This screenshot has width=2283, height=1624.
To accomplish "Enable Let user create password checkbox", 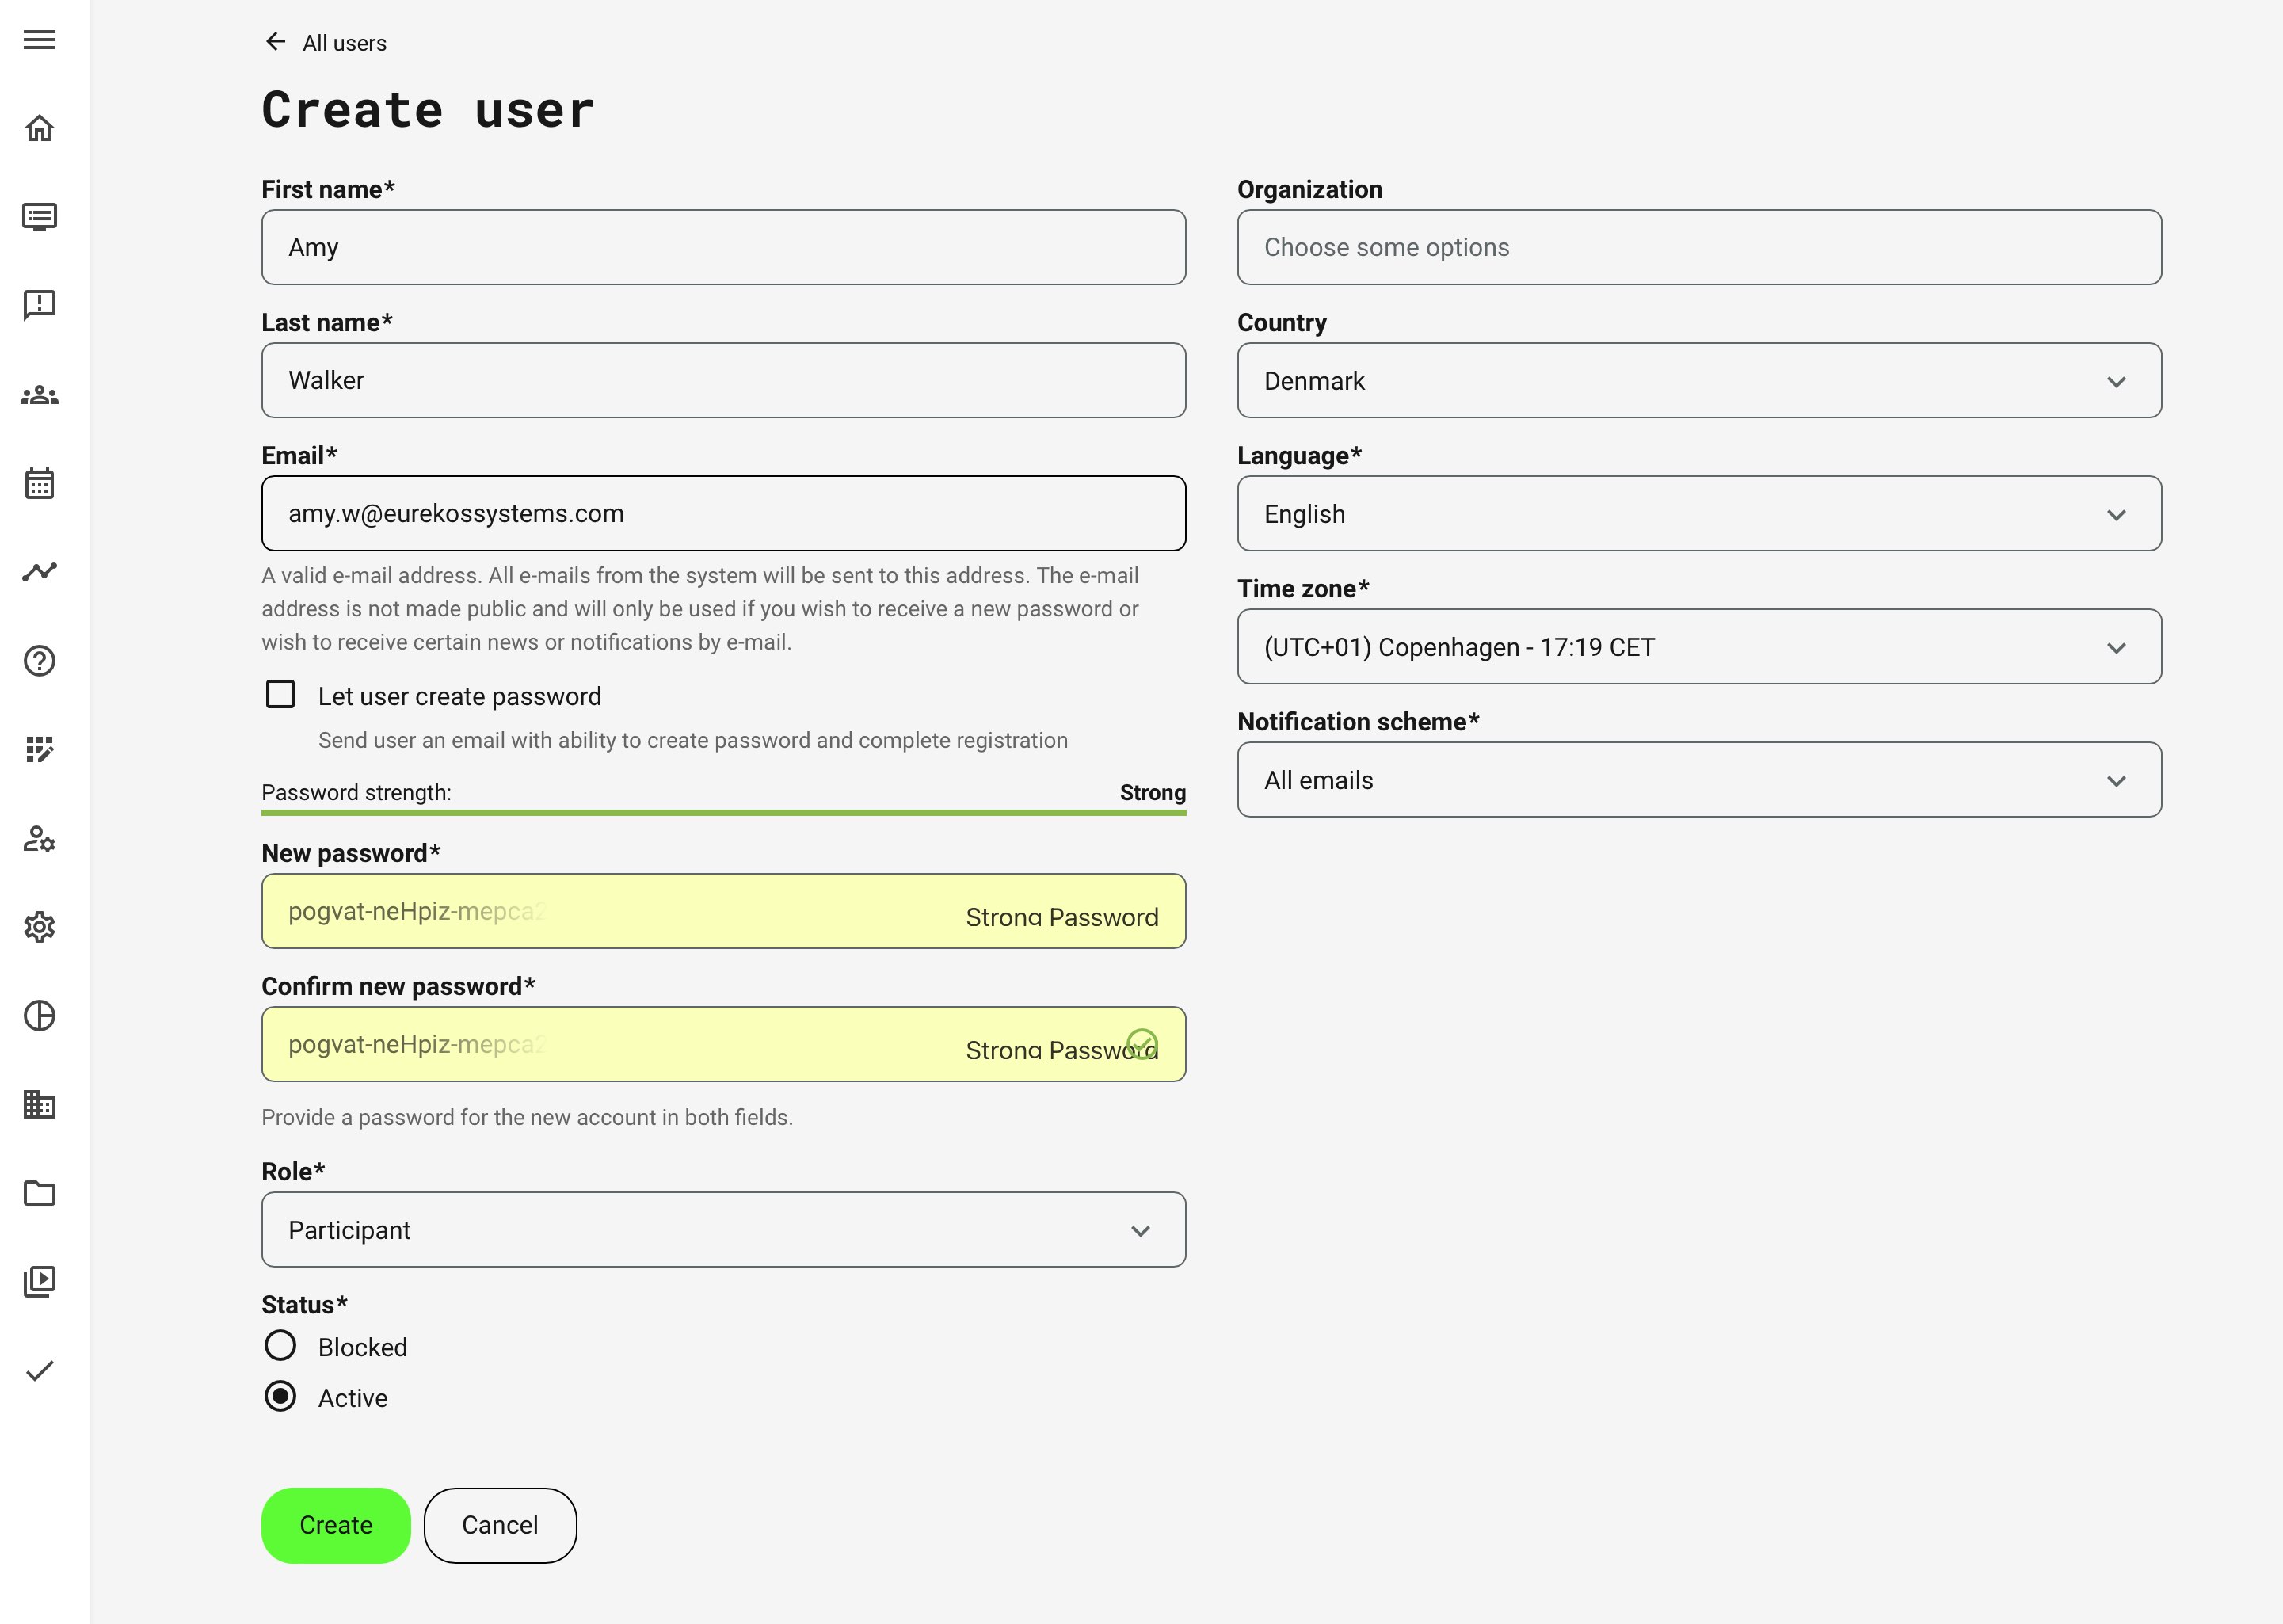I will click(x=280, y=695).
